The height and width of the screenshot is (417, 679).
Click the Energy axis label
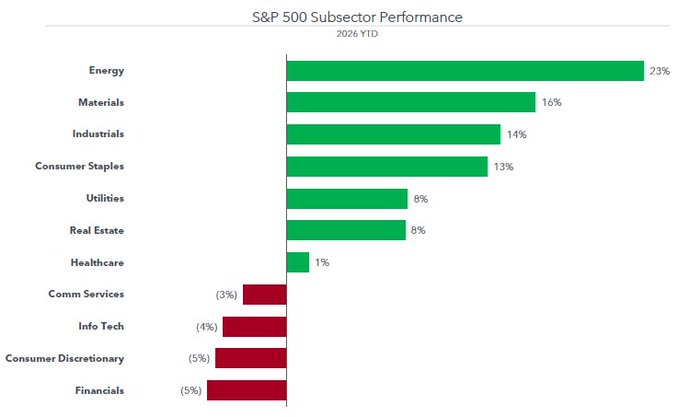106,71
